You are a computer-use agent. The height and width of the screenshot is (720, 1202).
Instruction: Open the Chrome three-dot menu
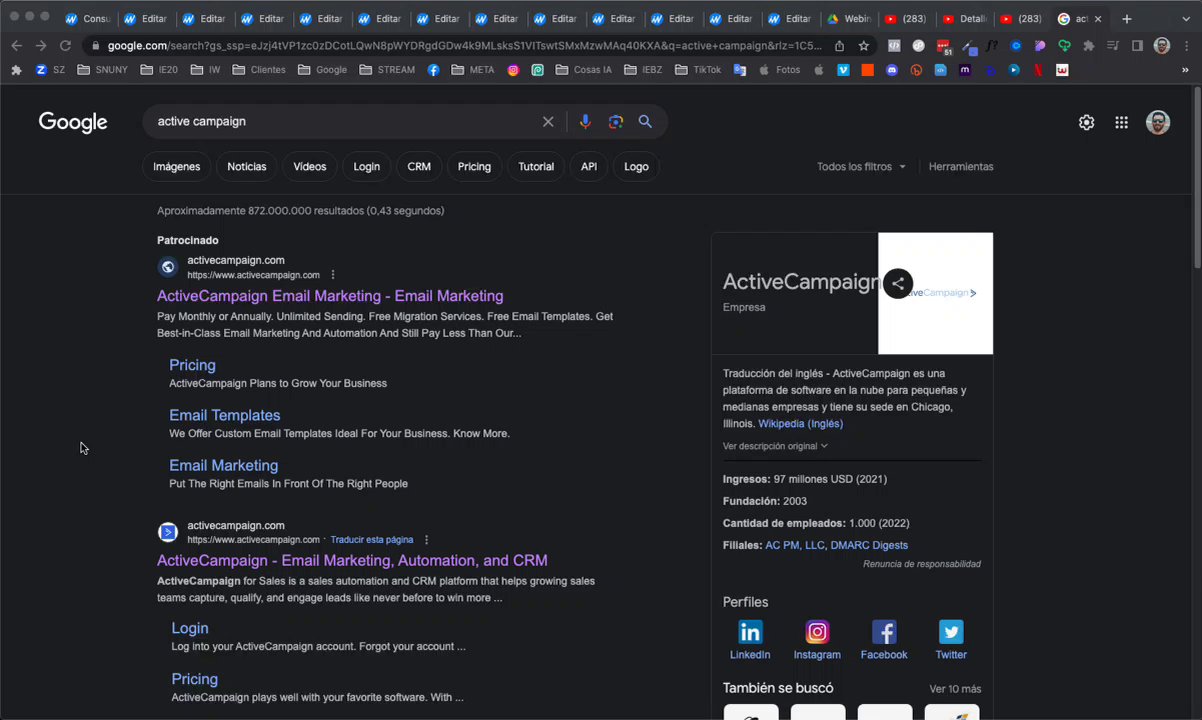point(1186,45)
